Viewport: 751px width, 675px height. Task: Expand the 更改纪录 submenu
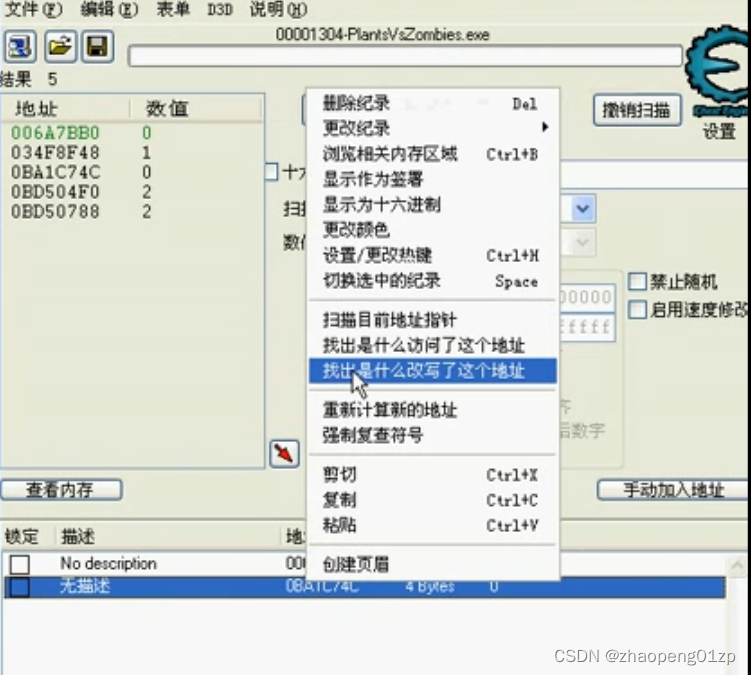[x=433, y=128]
